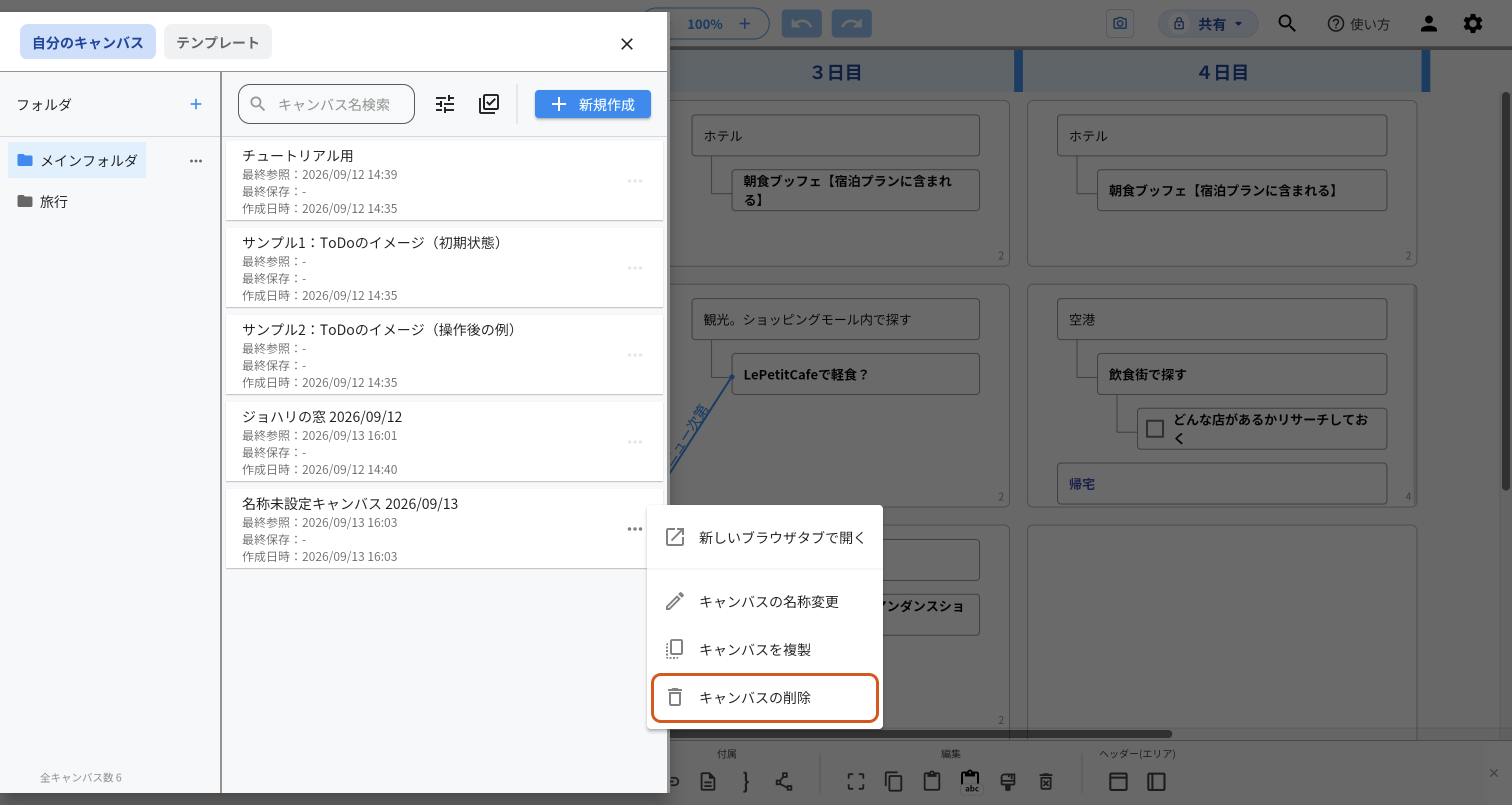Select the 帰宅 card on 4日目
1512x805 pixels.
[x=1222, y=484]
